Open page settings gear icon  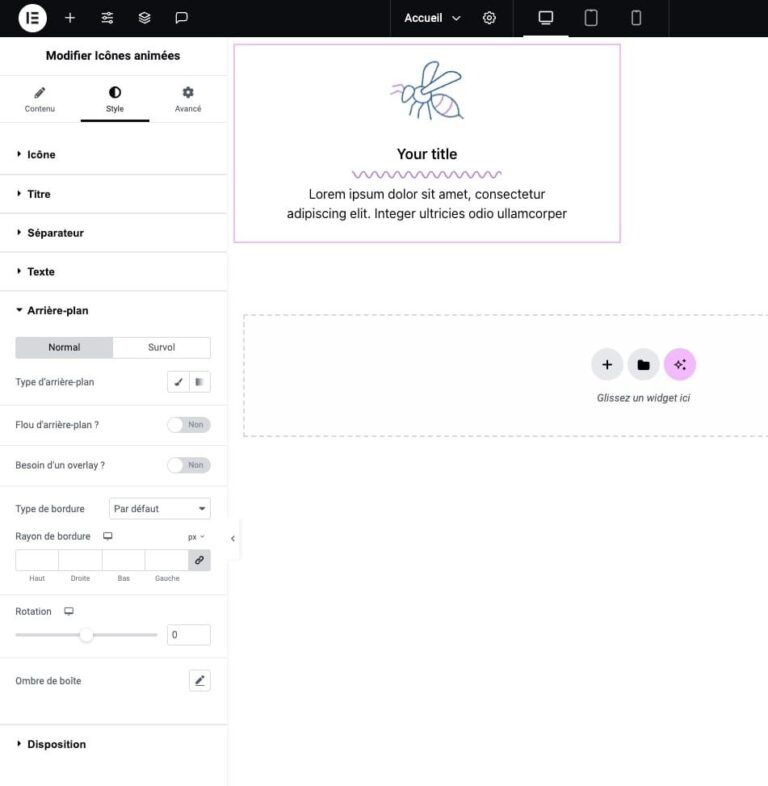point(489,18)
